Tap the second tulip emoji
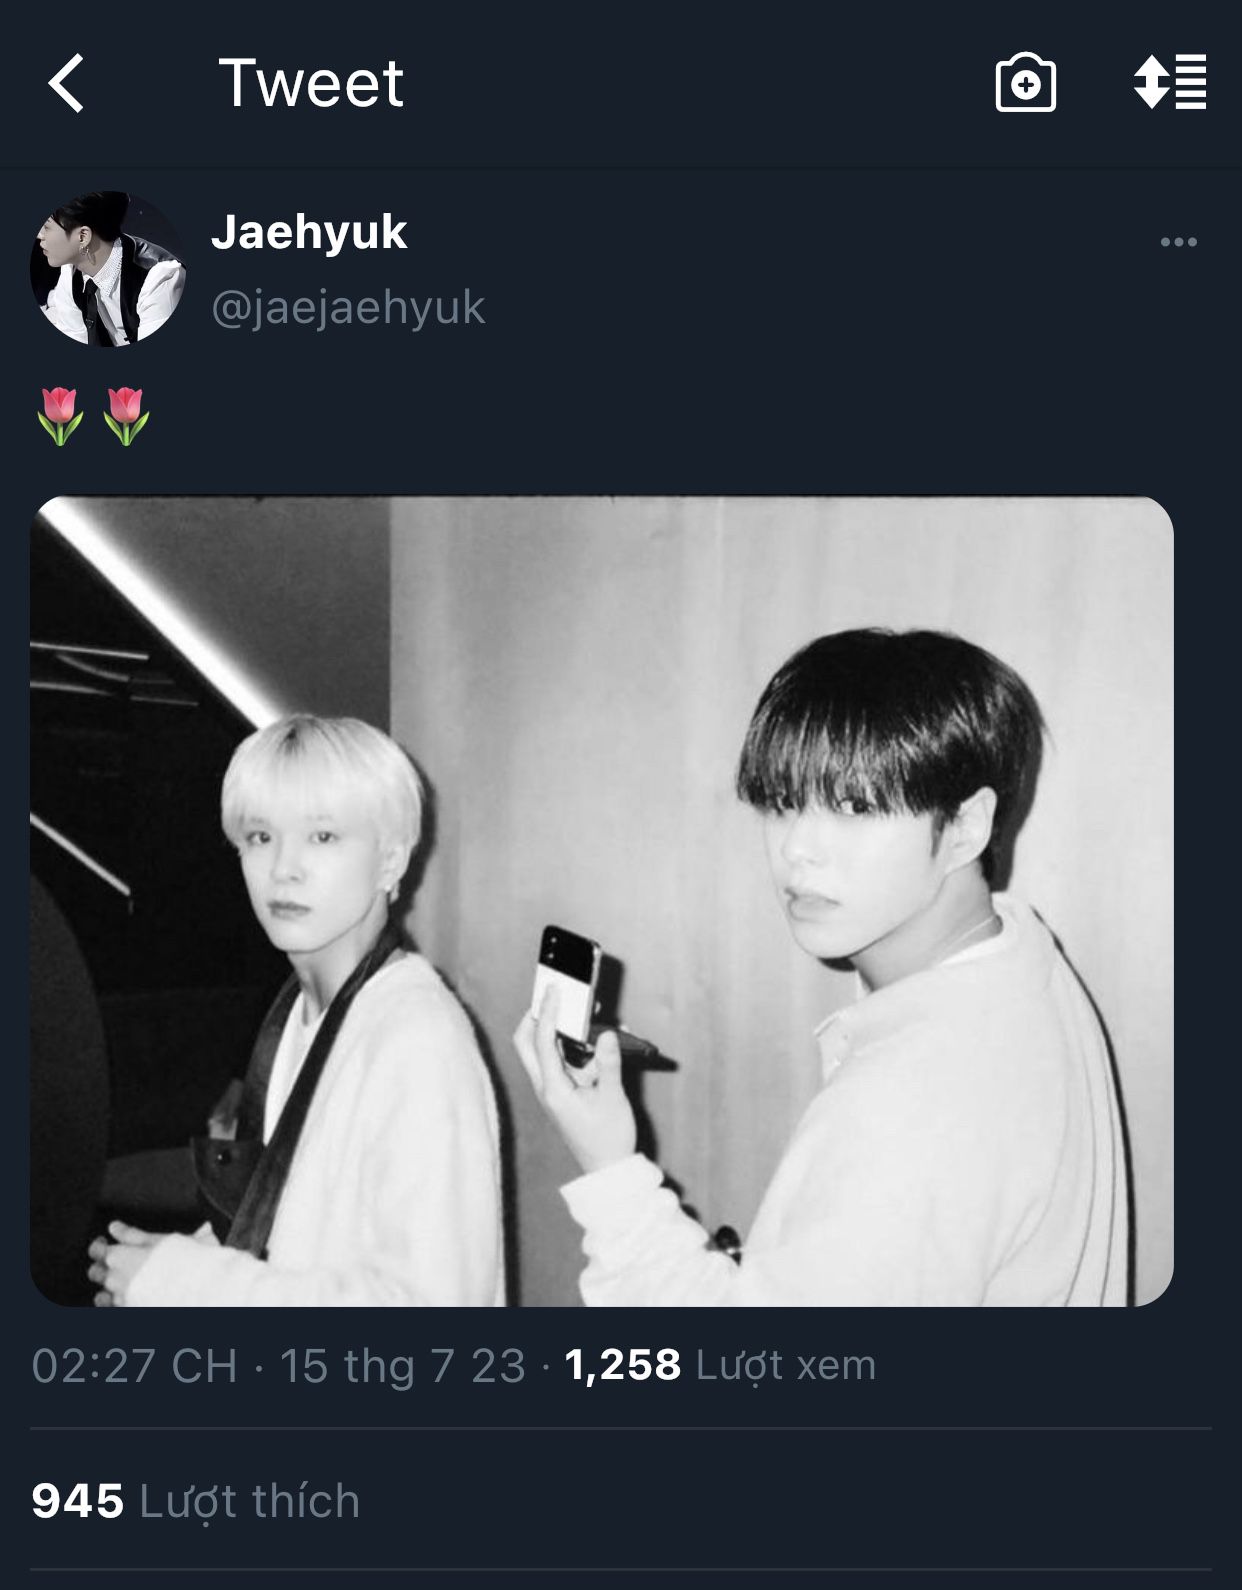This screenshot has height=1590, width=1242. click(126, 416)
